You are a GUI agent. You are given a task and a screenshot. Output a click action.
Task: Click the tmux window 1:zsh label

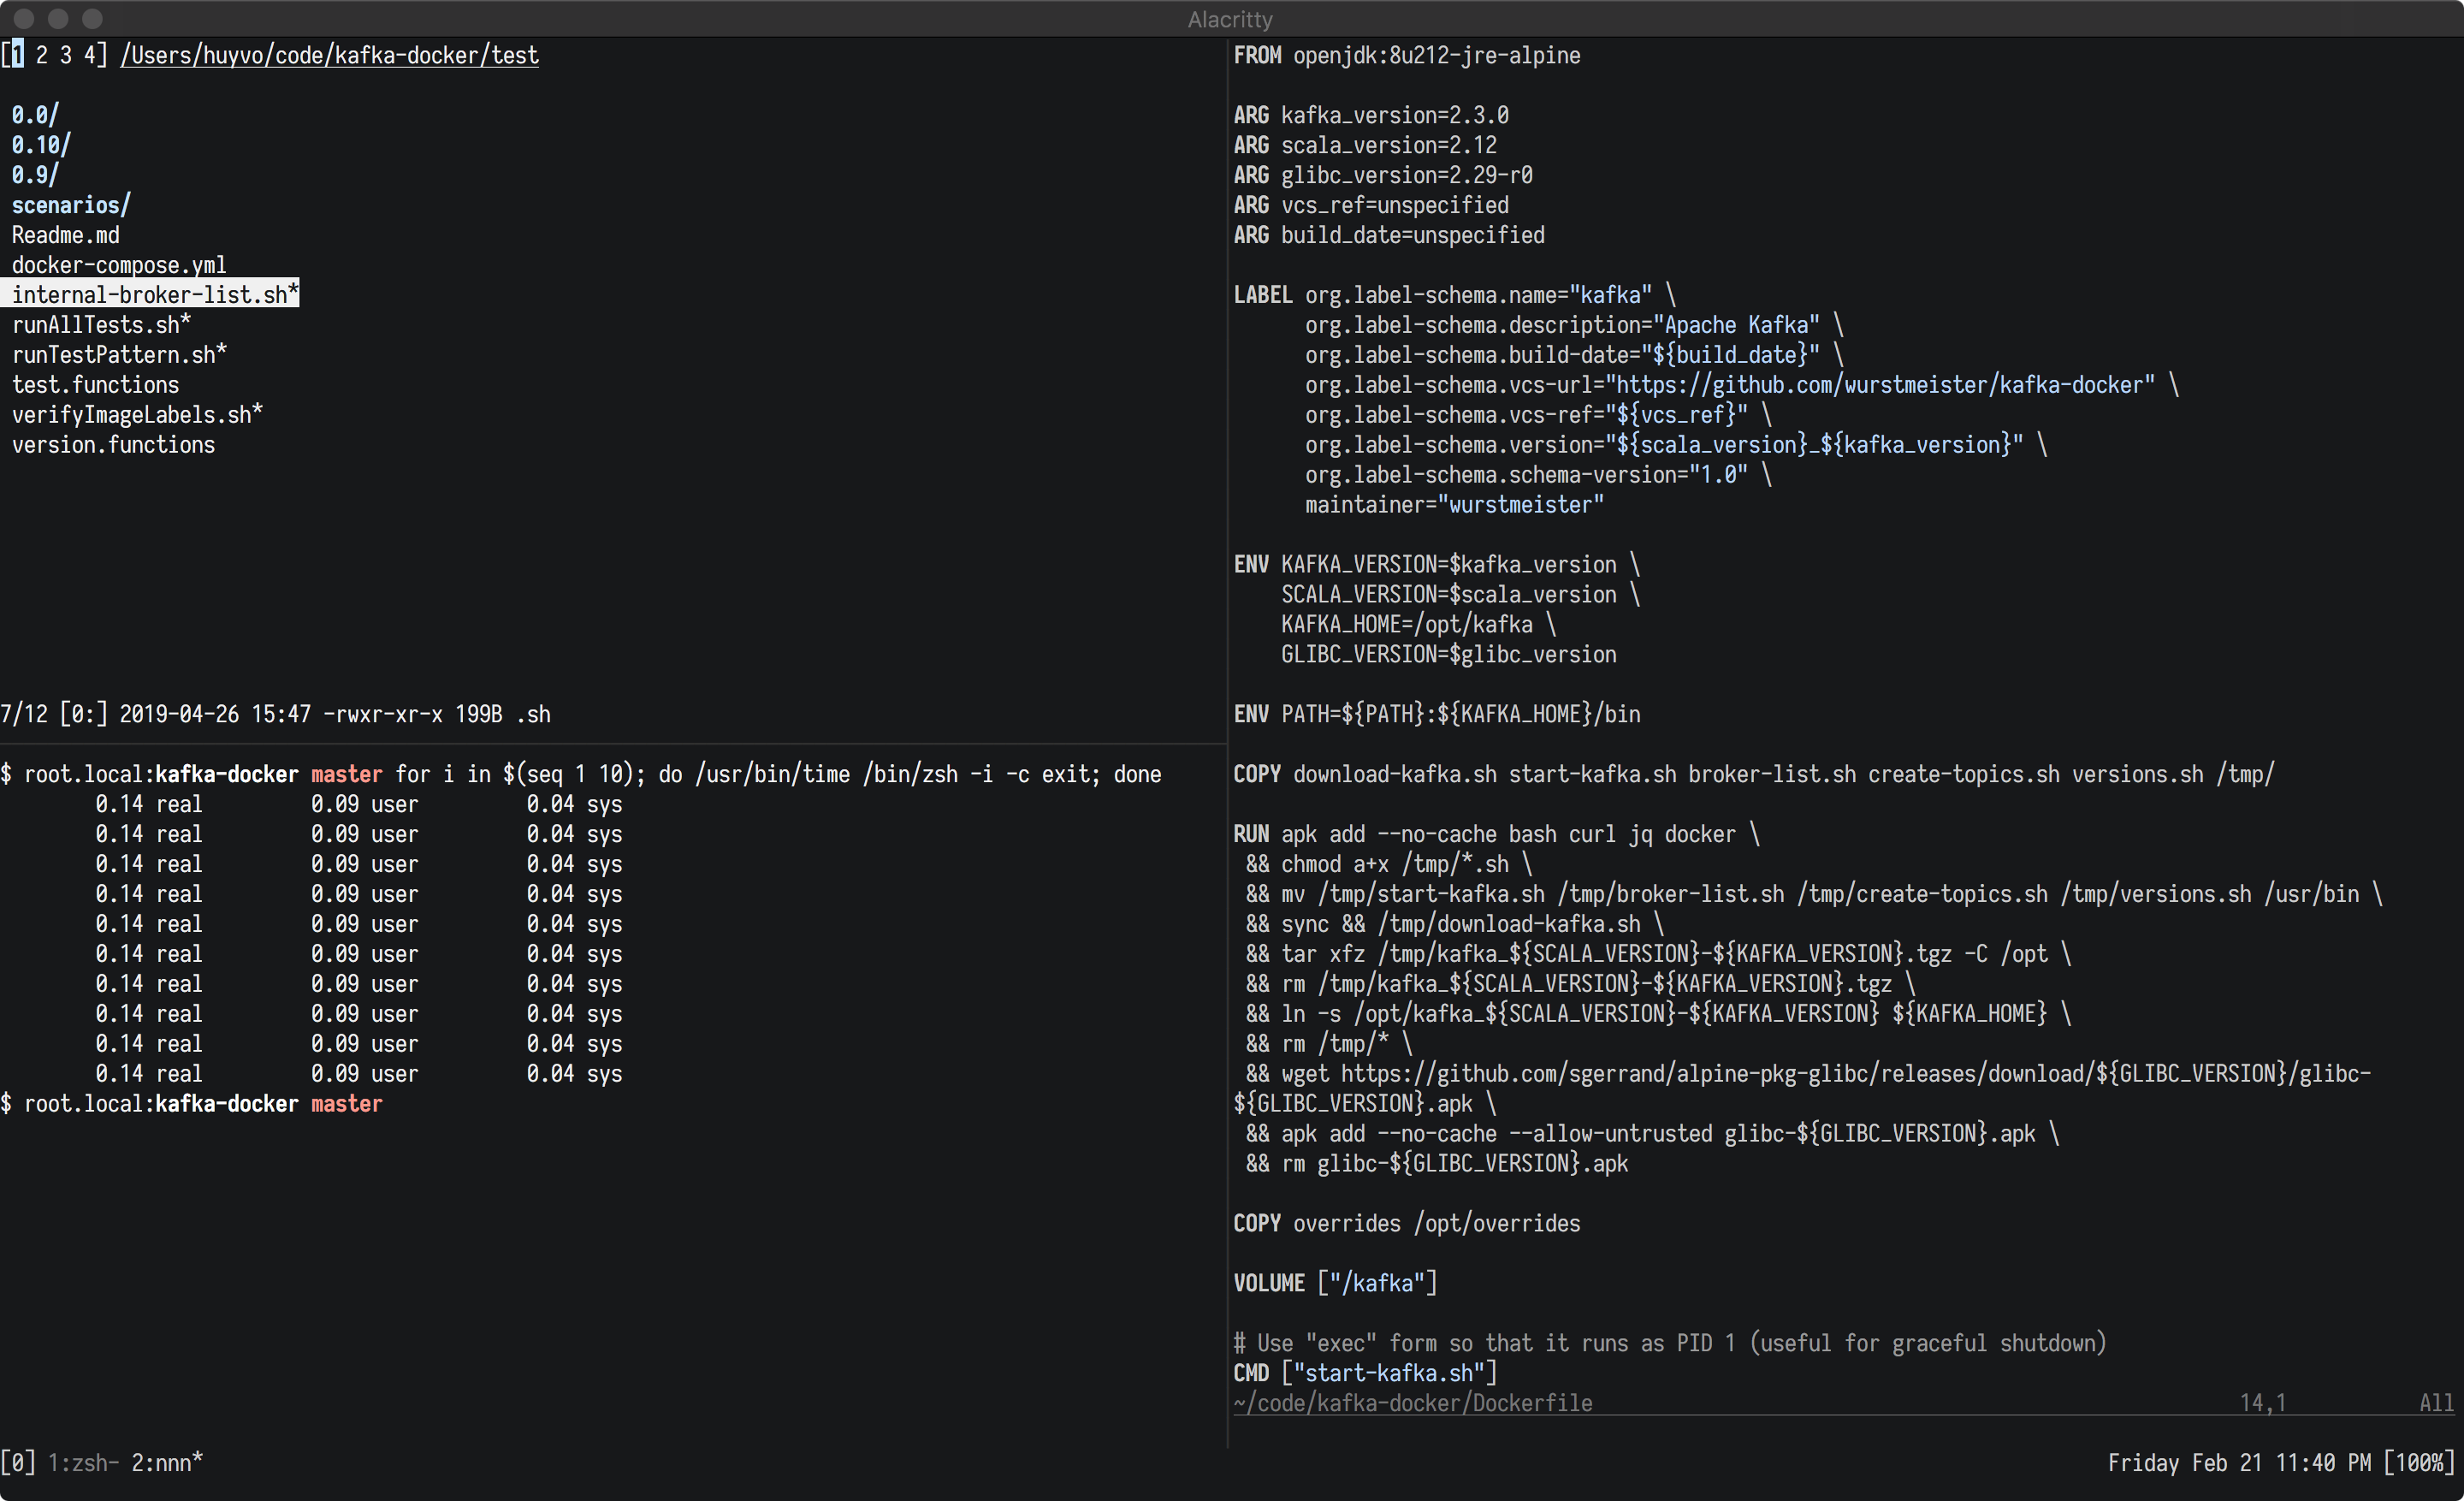(82, 1463)
